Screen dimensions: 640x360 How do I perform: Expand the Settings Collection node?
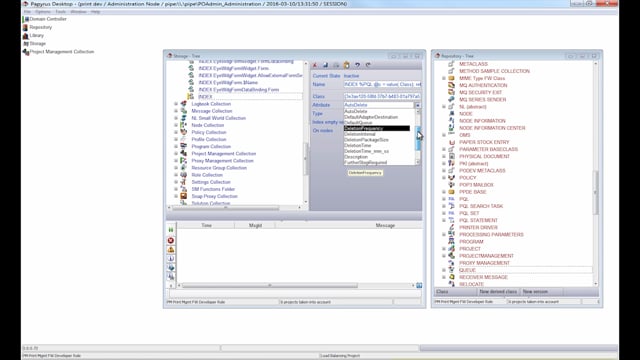click(x=176, y=182)
